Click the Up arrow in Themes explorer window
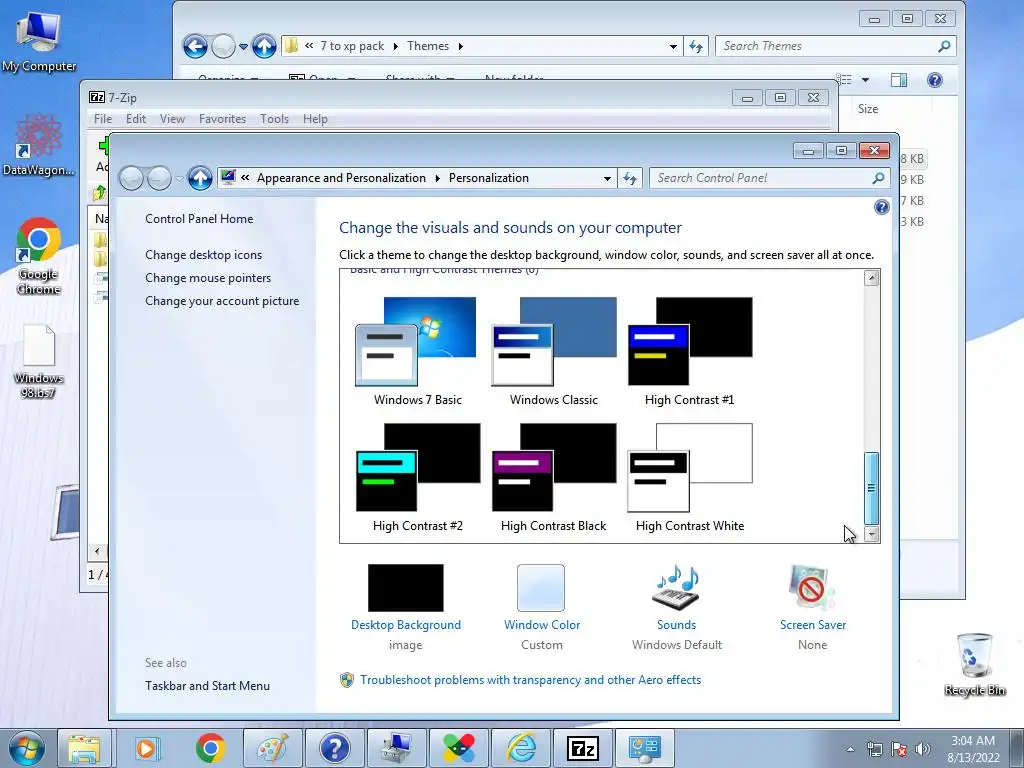 pos(264,46)
